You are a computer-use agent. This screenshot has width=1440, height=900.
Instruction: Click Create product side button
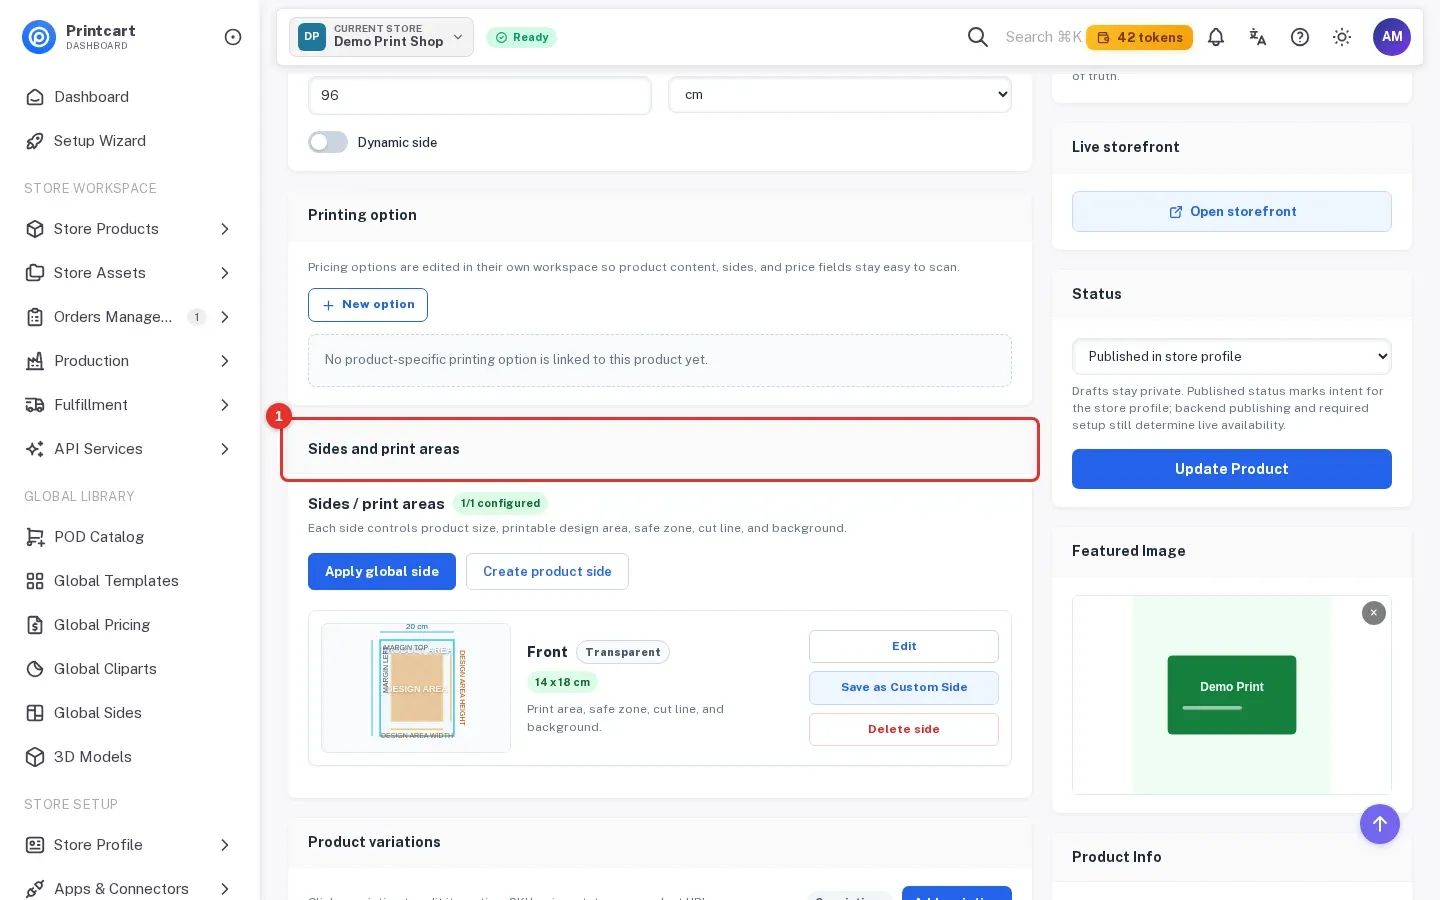pos(547,572)
